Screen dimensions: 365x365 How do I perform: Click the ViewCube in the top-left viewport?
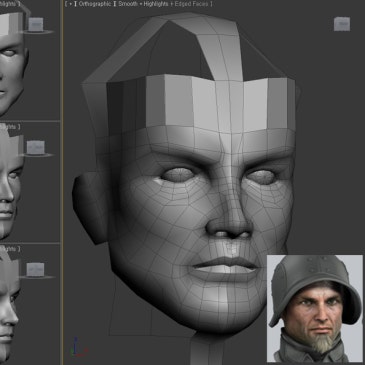point(35,24)
